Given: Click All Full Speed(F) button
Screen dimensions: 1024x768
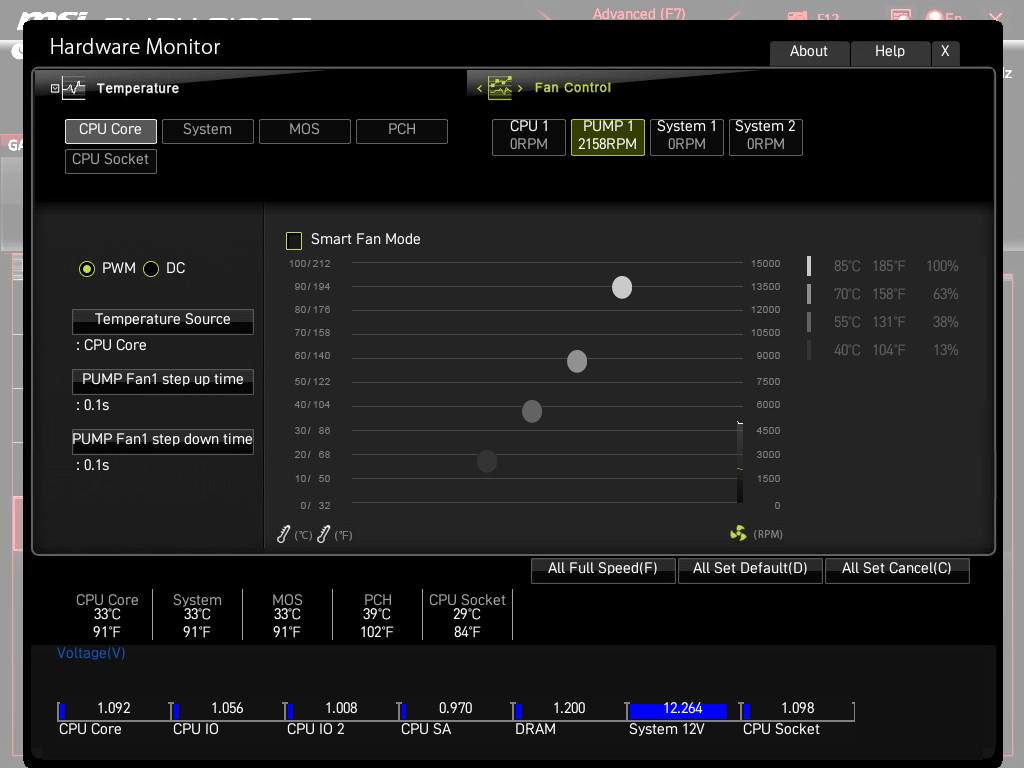Looking at the screenshot, I should coord(603,569).
